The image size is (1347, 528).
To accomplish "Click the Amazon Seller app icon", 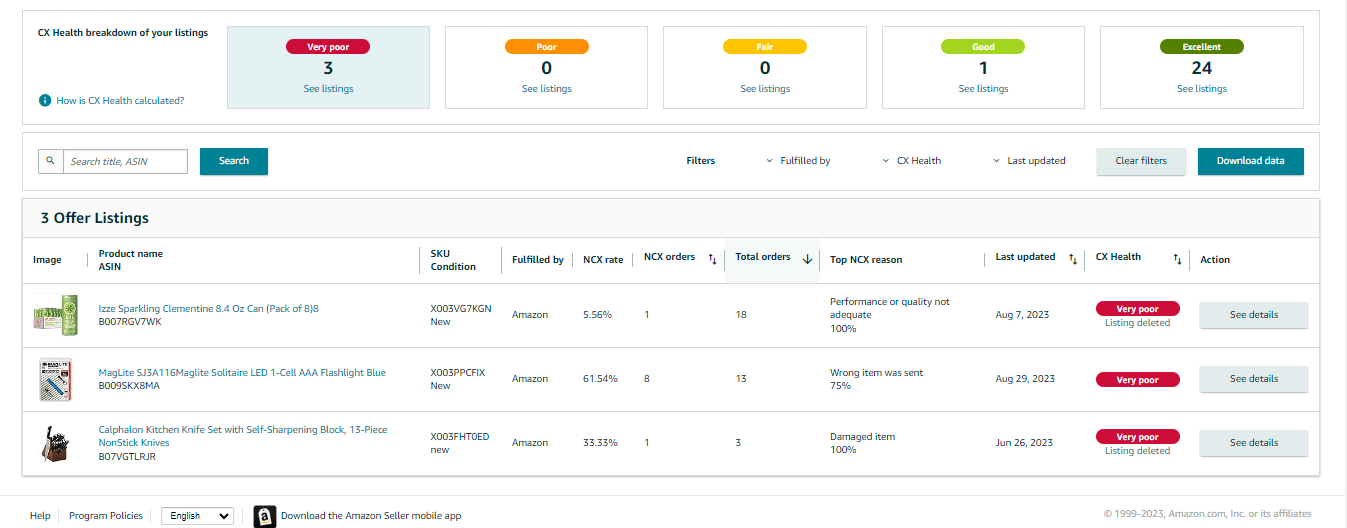I will click(264, 516).
